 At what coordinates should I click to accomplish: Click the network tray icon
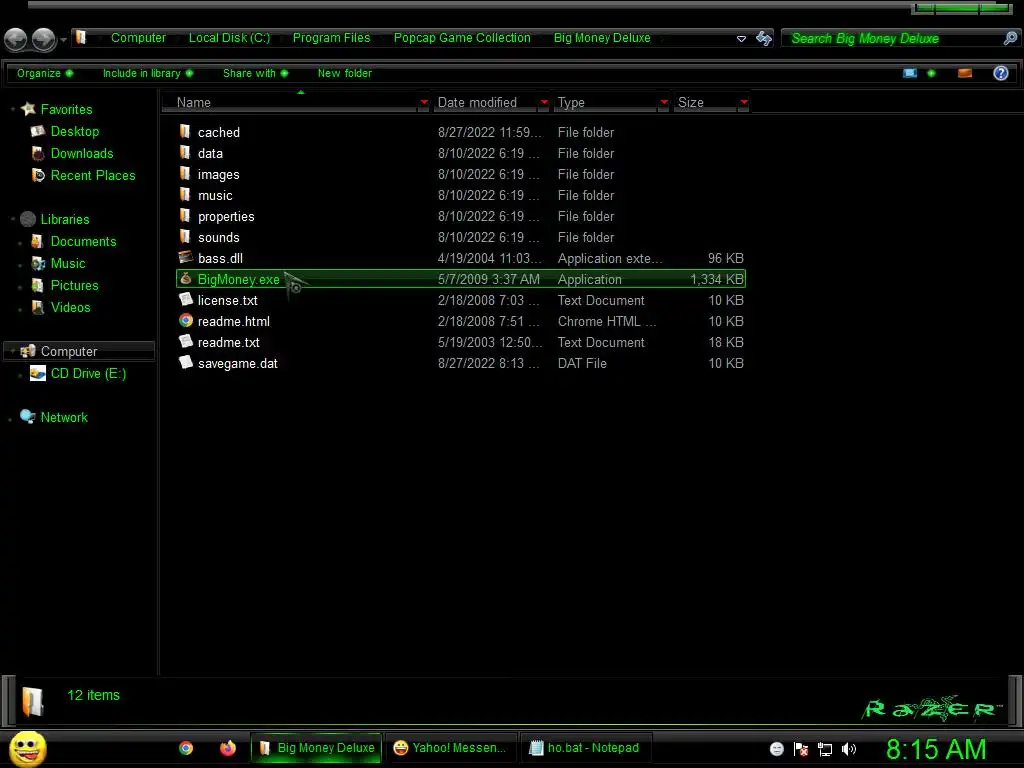coord(825,749)
